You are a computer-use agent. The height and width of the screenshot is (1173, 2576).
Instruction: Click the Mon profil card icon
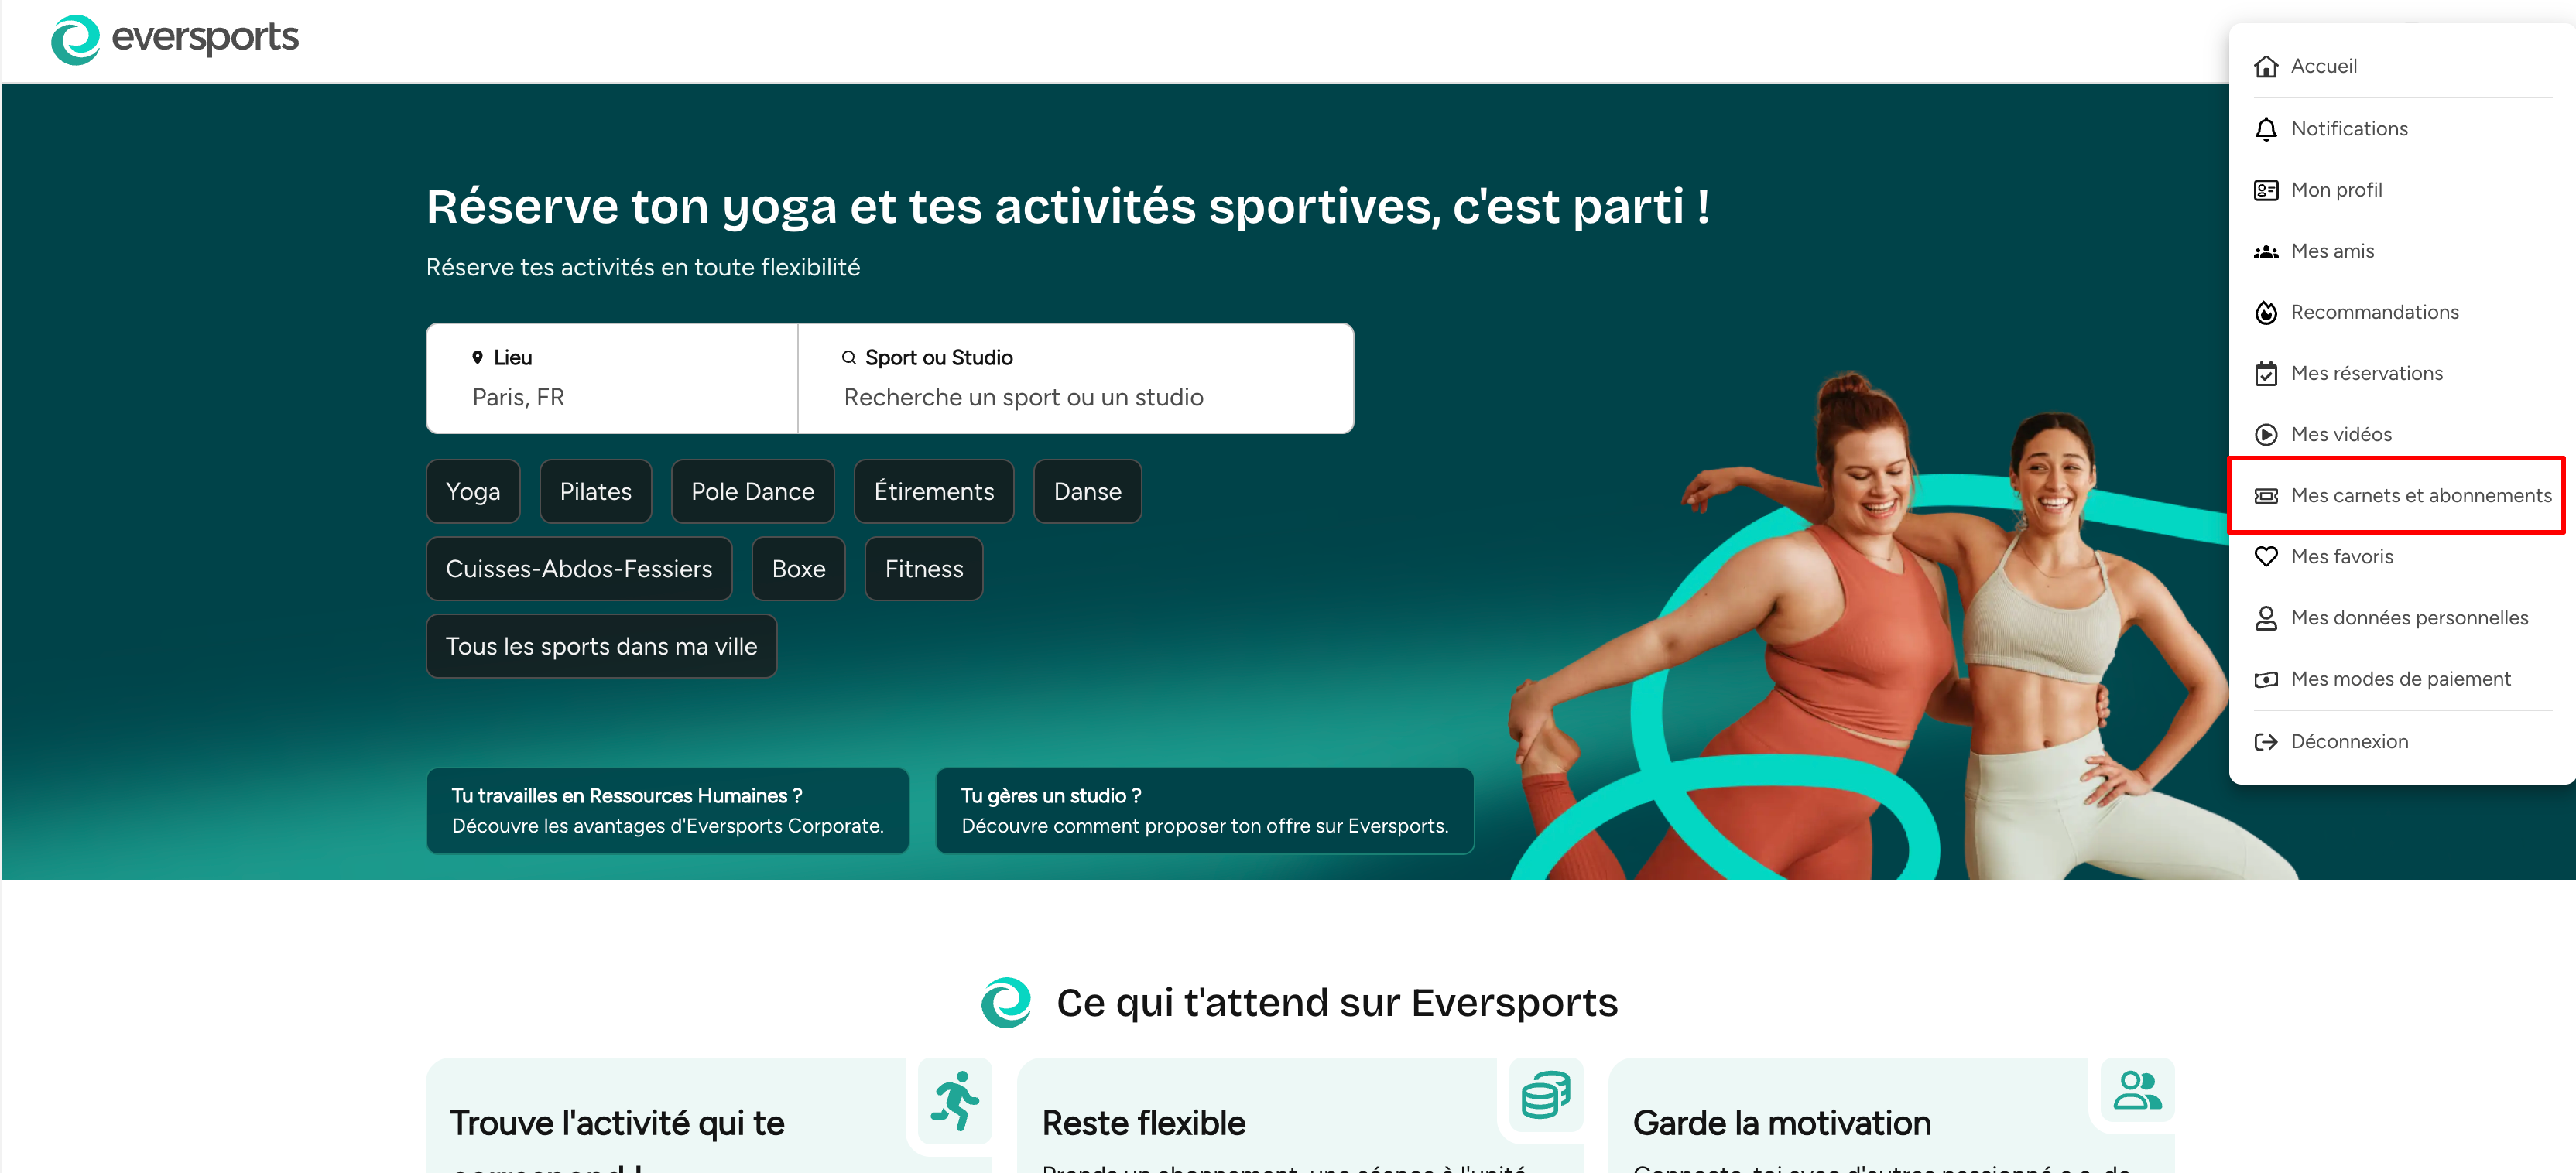click(x=2265, y=190)
